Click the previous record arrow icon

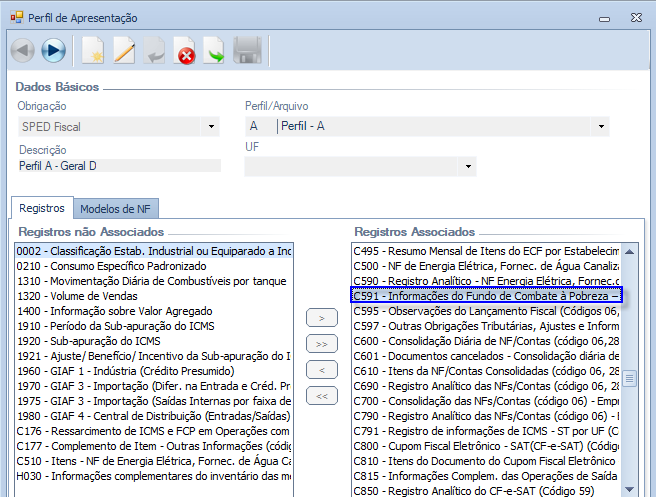(23, 50)
